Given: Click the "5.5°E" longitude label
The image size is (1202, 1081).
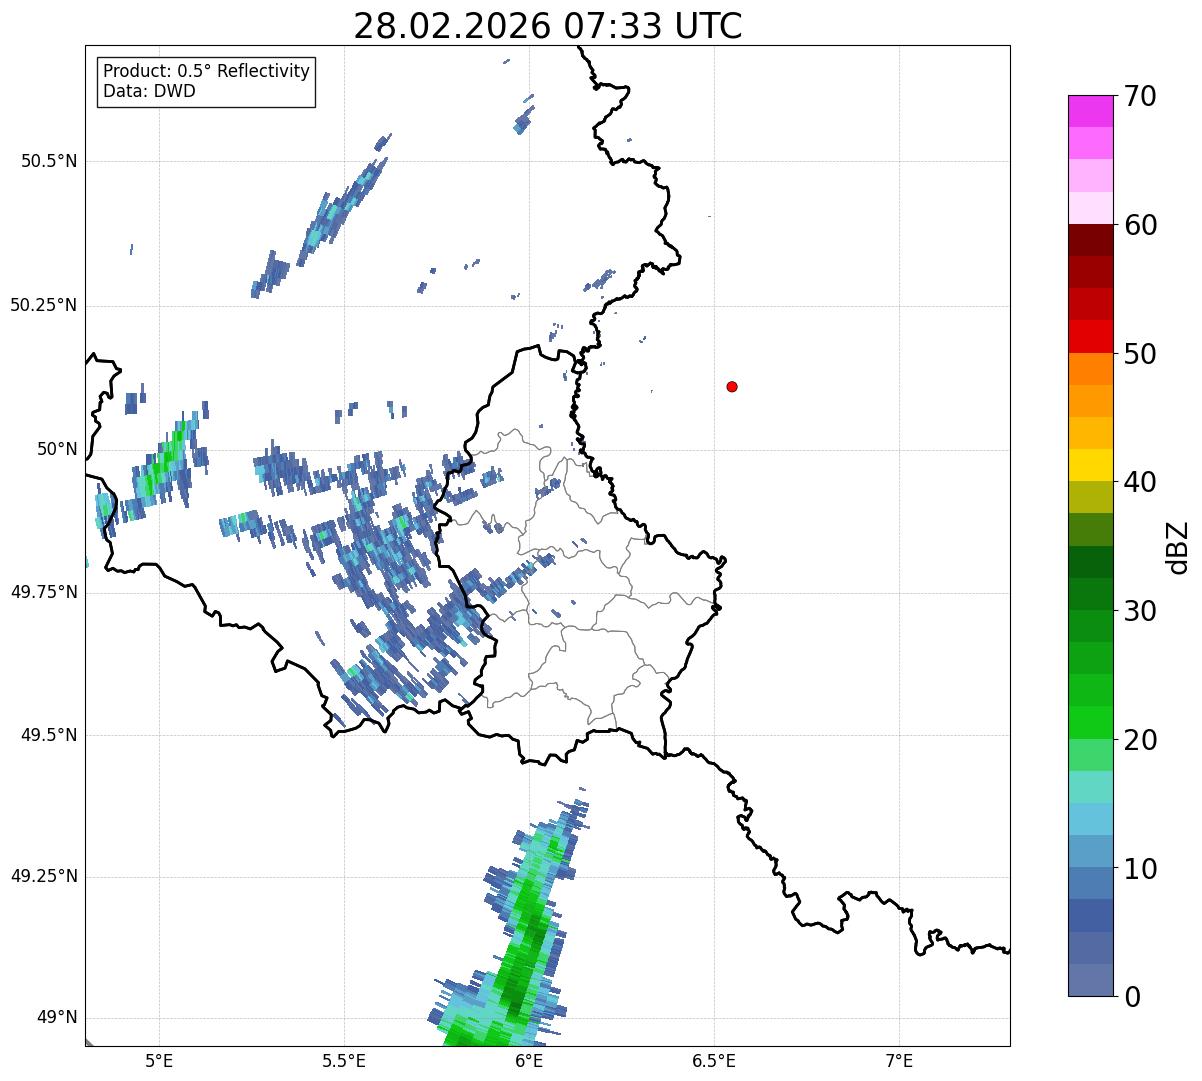Looking at the screenshot, I should point(344,1060).
